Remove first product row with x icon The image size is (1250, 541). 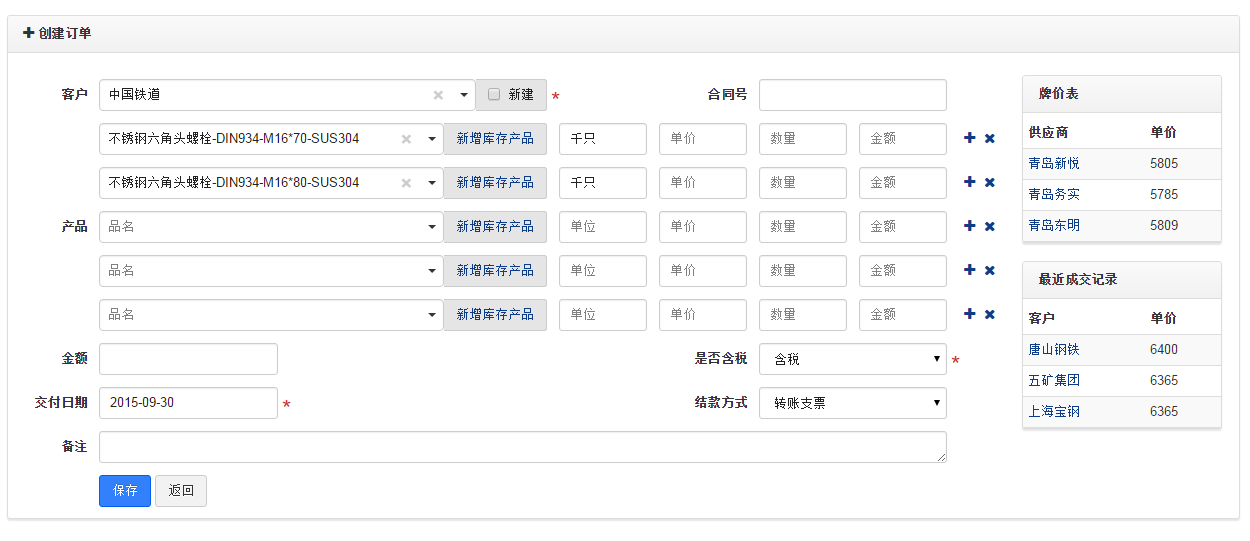coord(990,138)
